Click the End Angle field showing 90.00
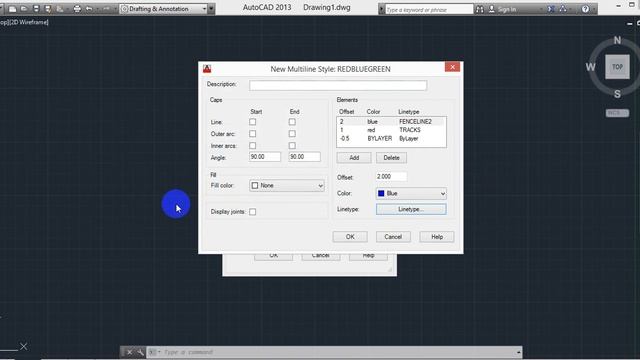The image size is (640, 360). (304, 157)
